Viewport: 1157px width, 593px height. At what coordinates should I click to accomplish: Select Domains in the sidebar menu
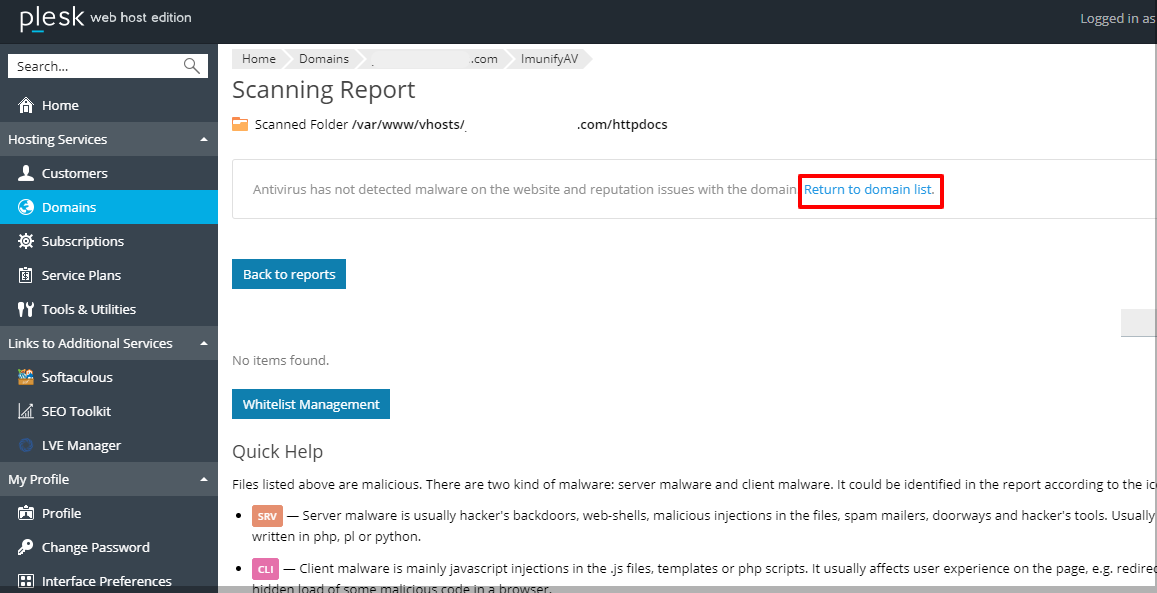[x=69, y=207]
